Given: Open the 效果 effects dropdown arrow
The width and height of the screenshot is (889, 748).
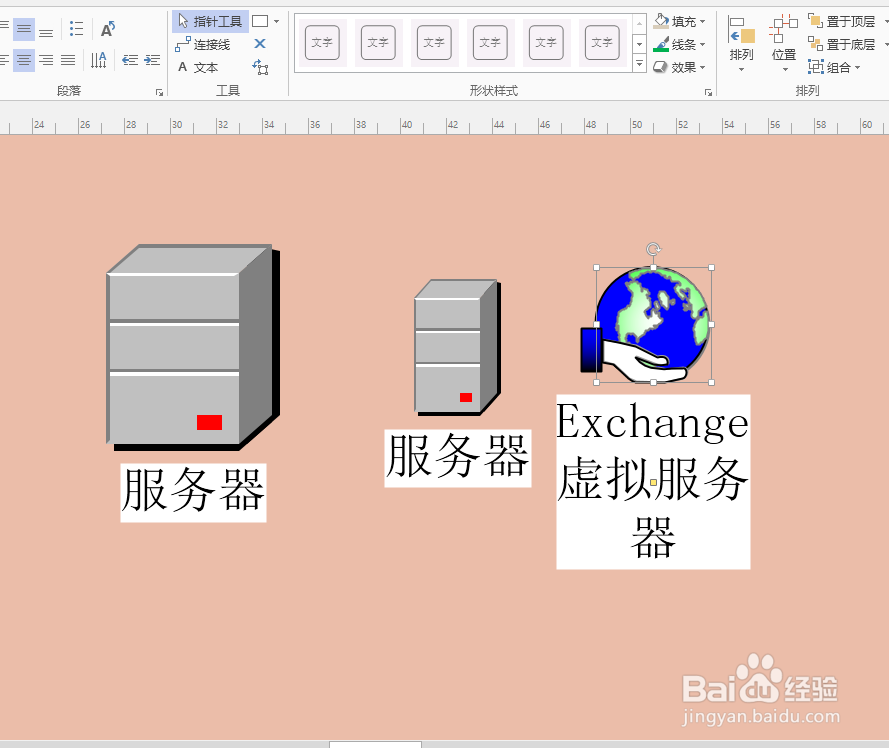Looking at the screenshot, I should click(702, 67).
